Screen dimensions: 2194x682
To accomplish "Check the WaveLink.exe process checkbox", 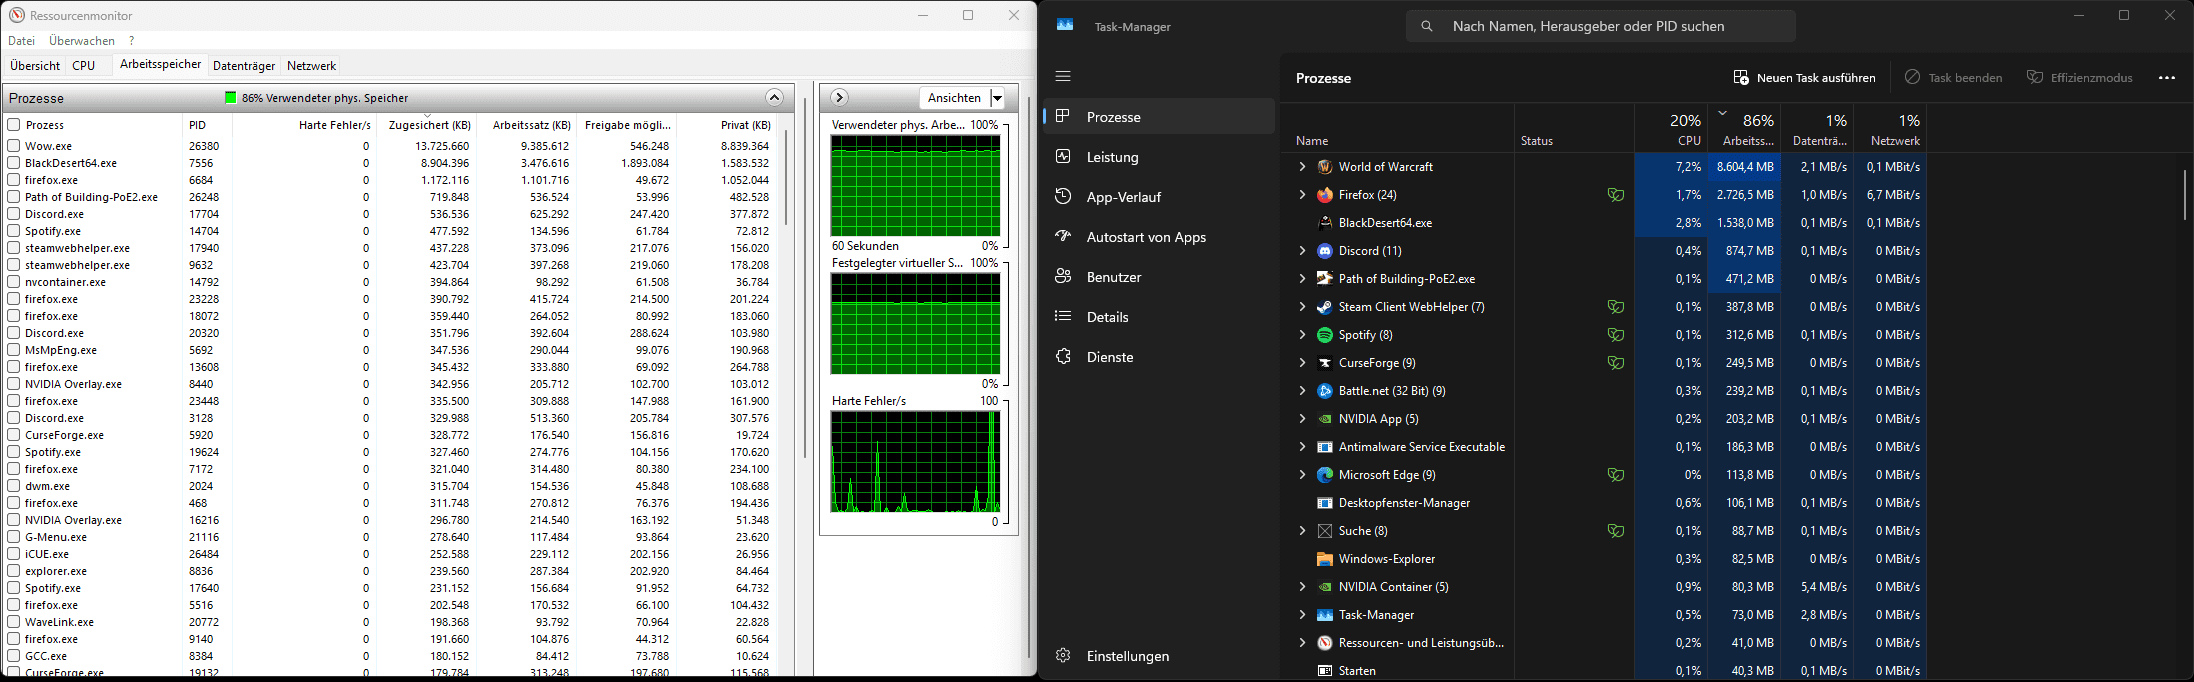I will (x=14, y=622).
